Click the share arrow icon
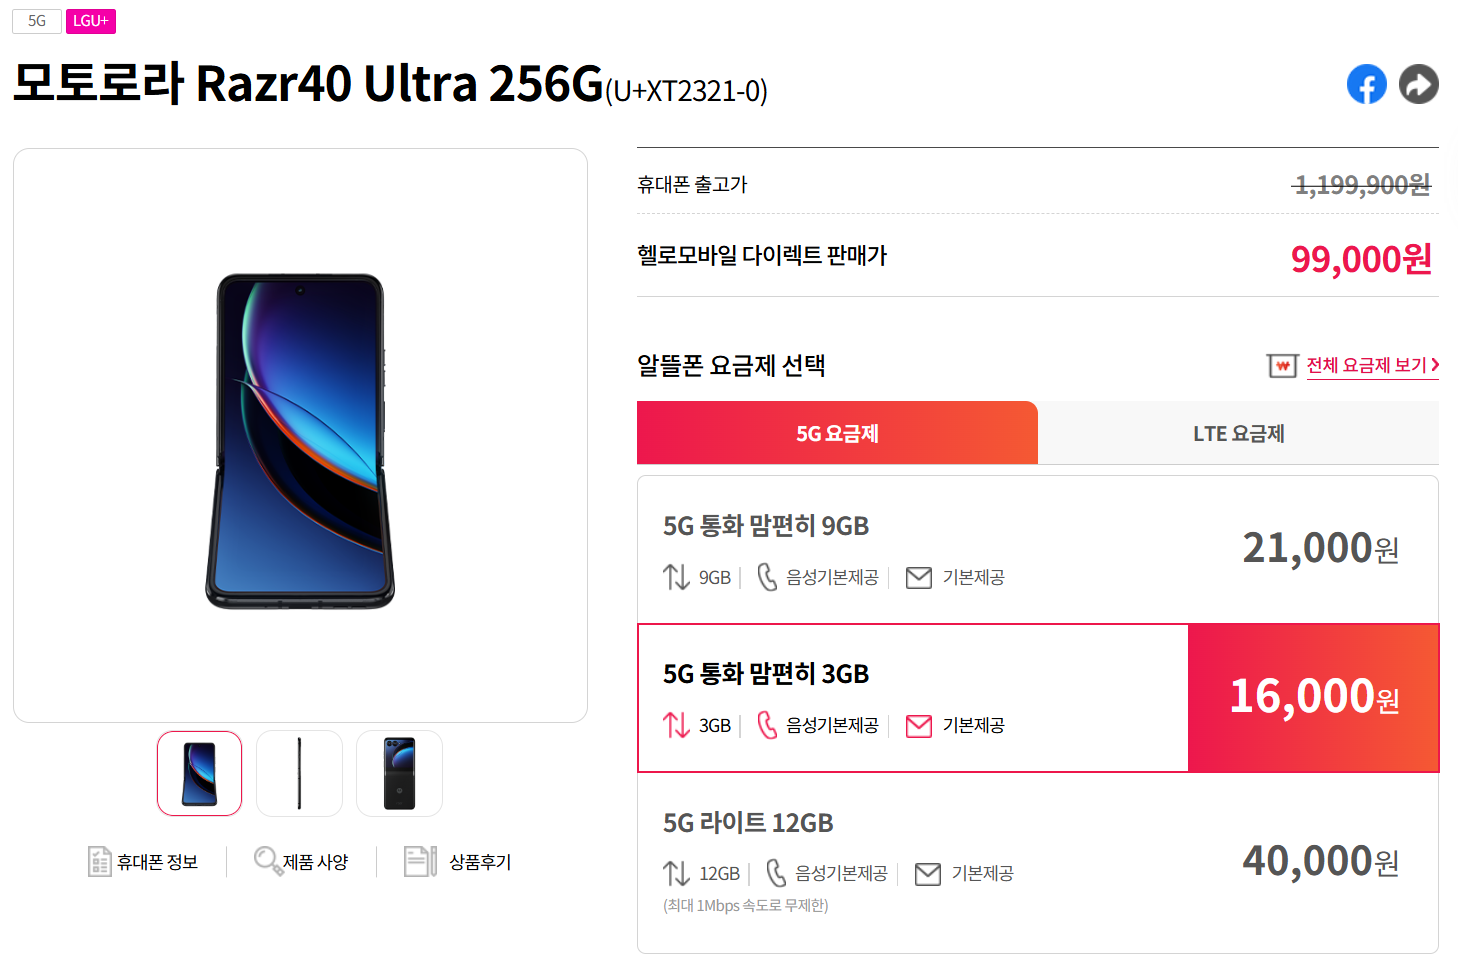 1418,84
